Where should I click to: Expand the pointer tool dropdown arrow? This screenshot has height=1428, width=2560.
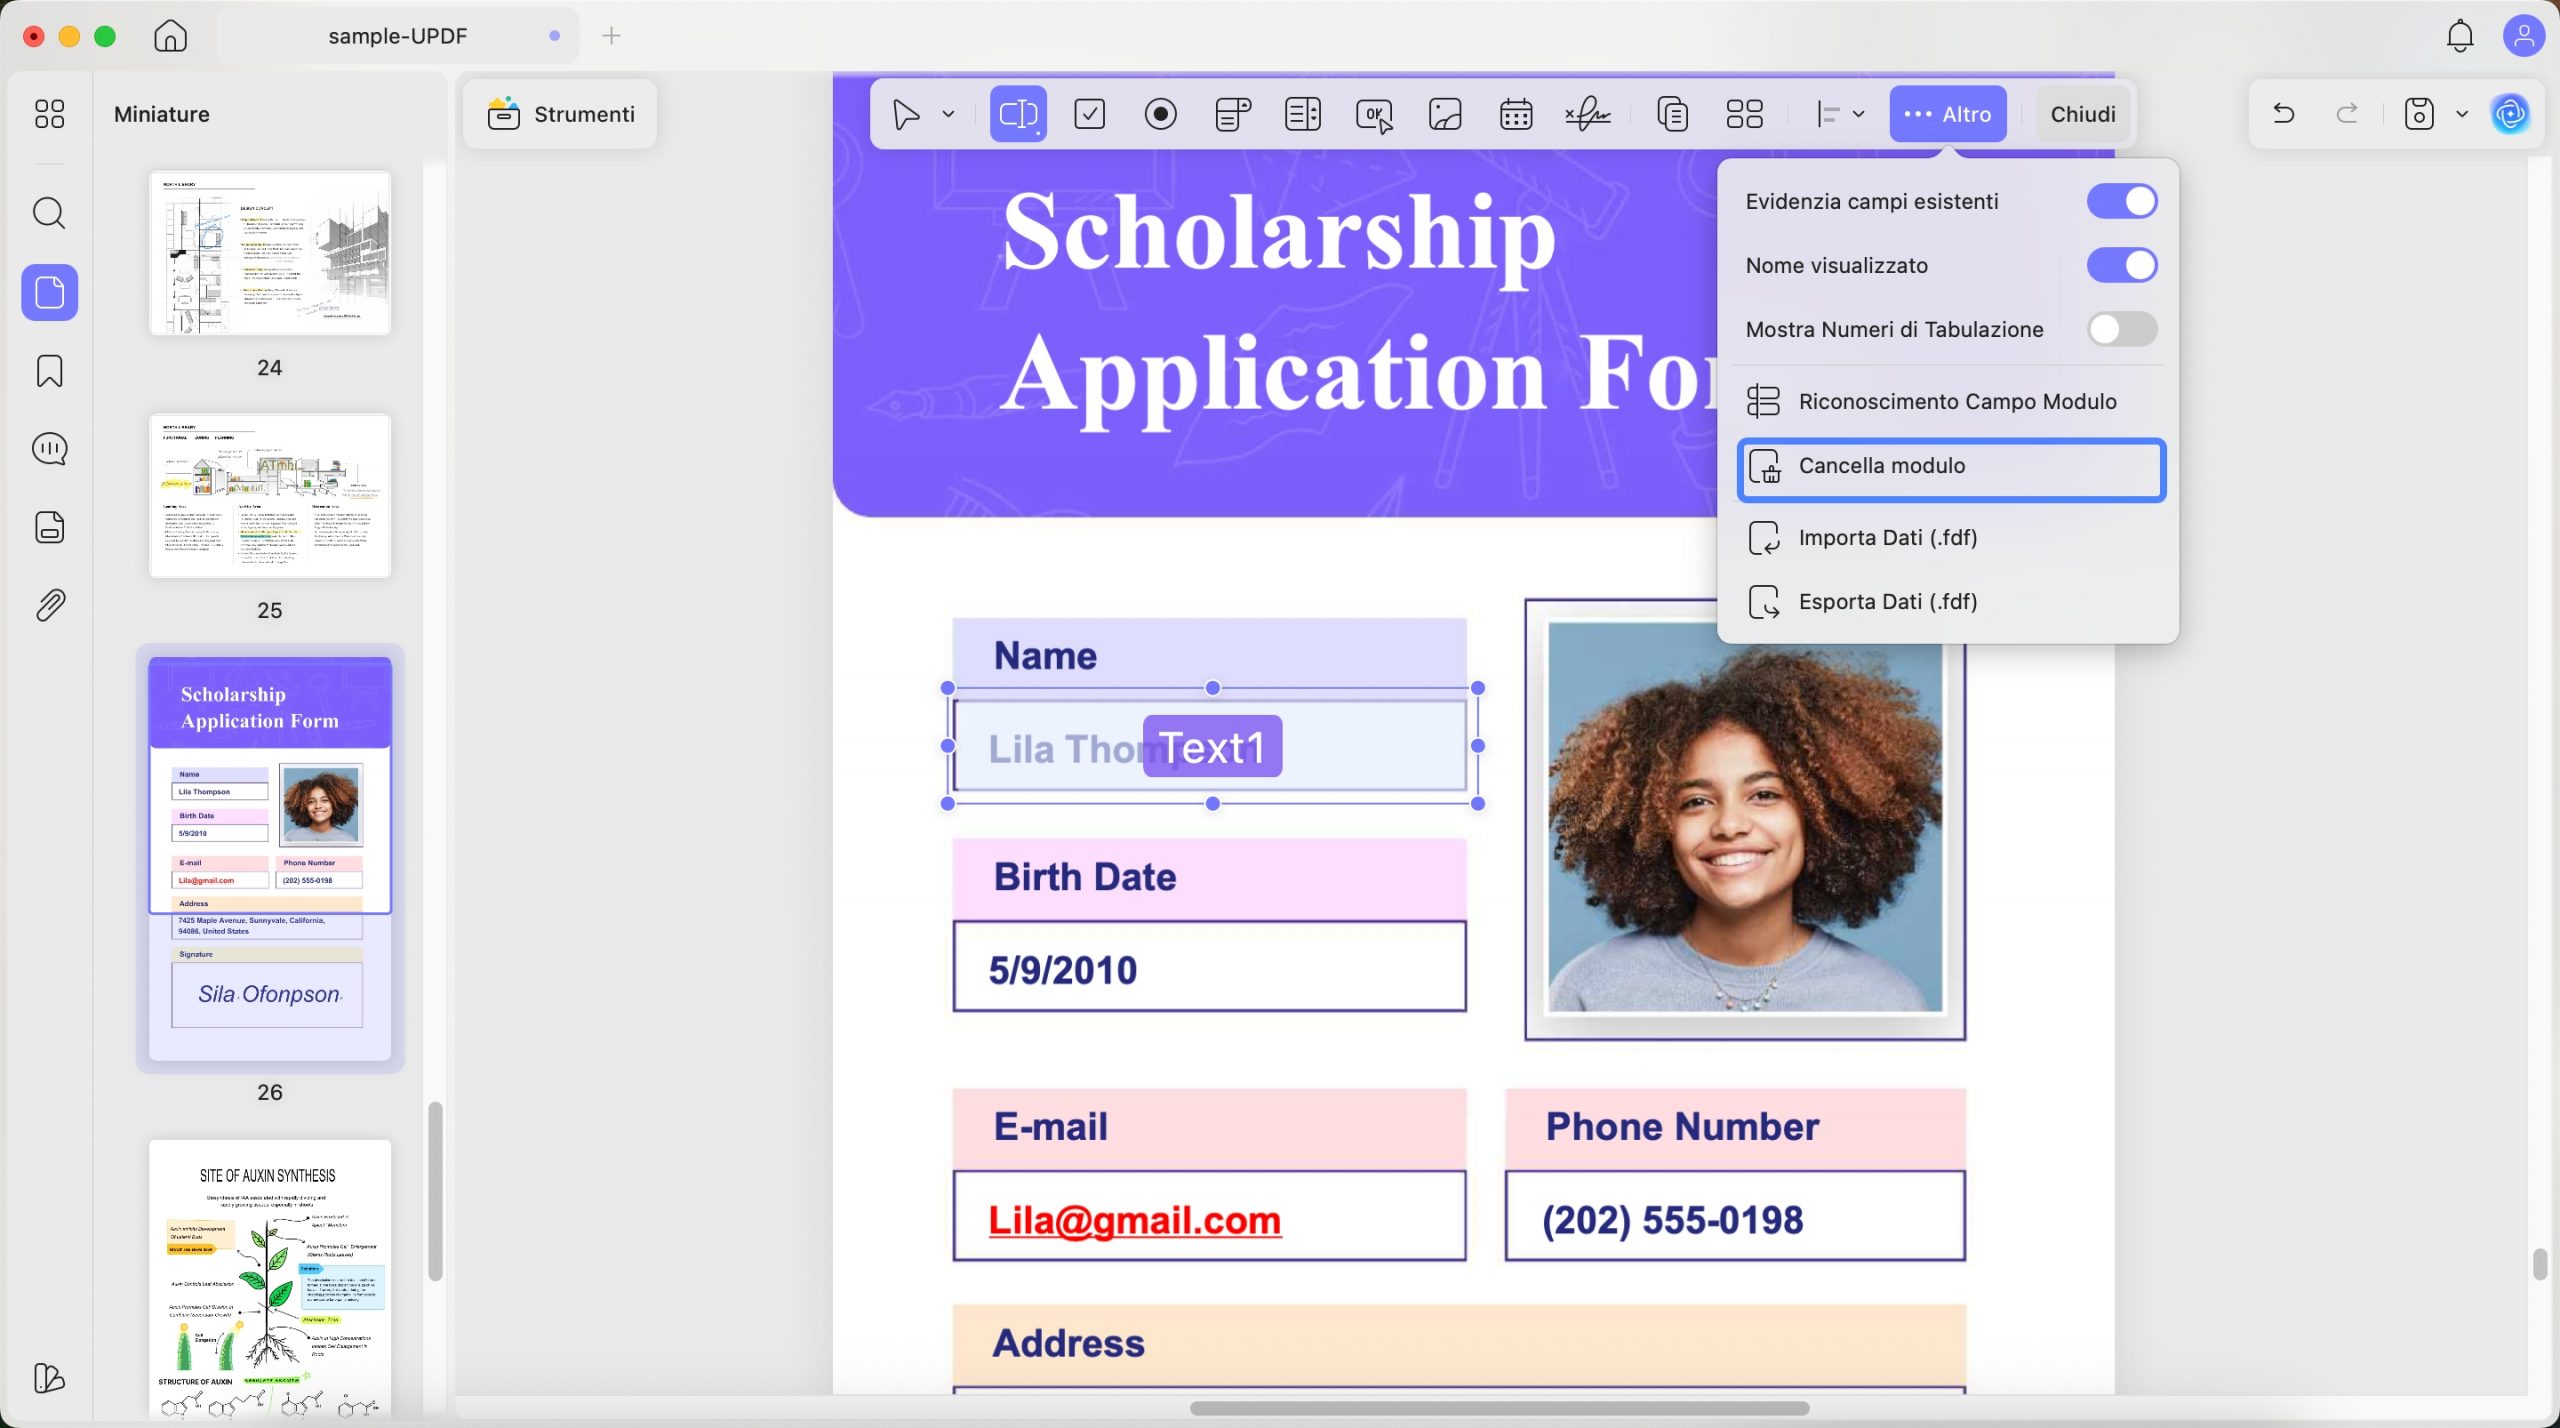coord(949,114)
